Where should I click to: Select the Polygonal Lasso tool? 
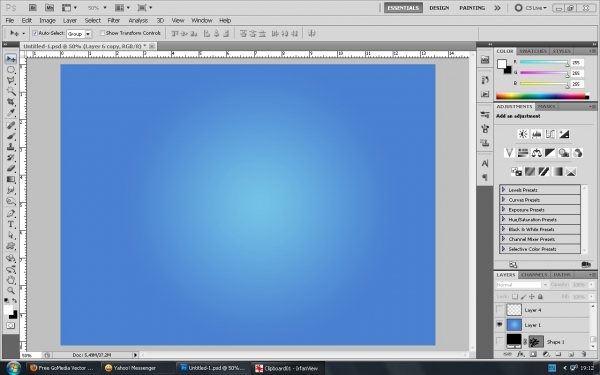tap(11, 80)
